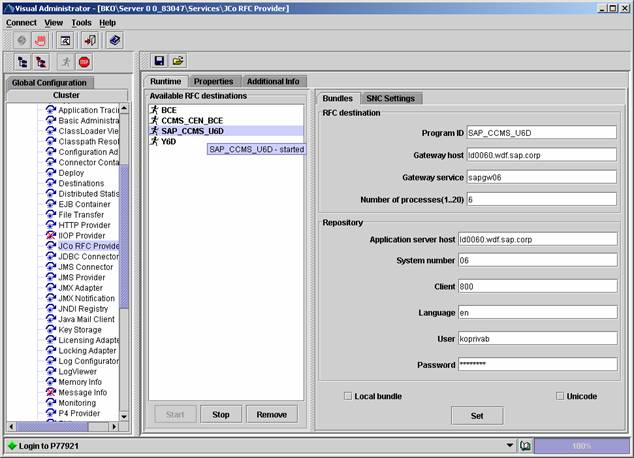
Task: Click the open folder icon beside save
Action: point(178,62)
